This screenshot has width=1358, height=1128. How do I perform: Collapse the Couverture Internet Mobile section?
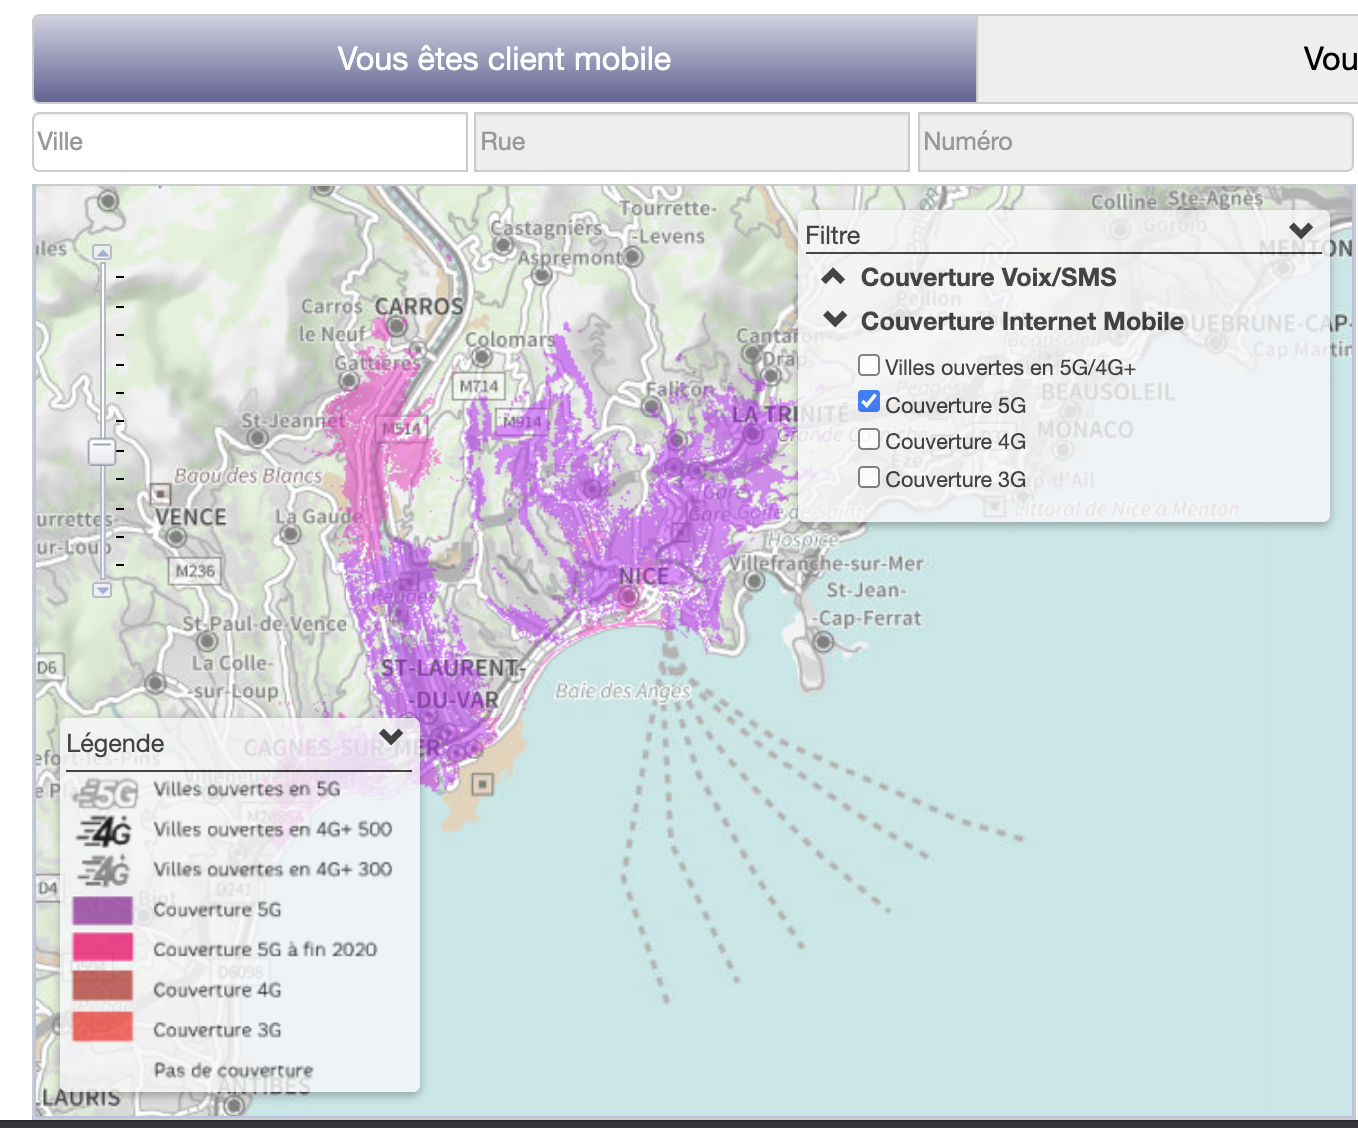click(x=834, y=320)
